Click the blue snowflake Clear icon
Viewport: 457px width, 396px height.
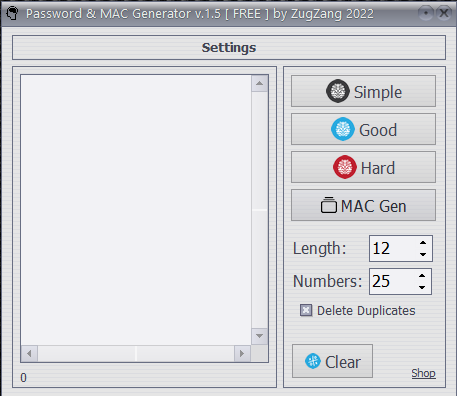pos(313,361)
